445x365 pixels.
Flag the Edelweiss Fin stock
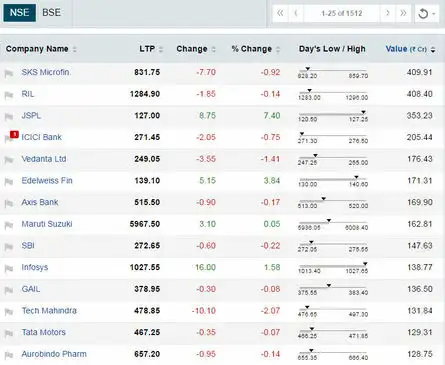click(x=9, y=182)
